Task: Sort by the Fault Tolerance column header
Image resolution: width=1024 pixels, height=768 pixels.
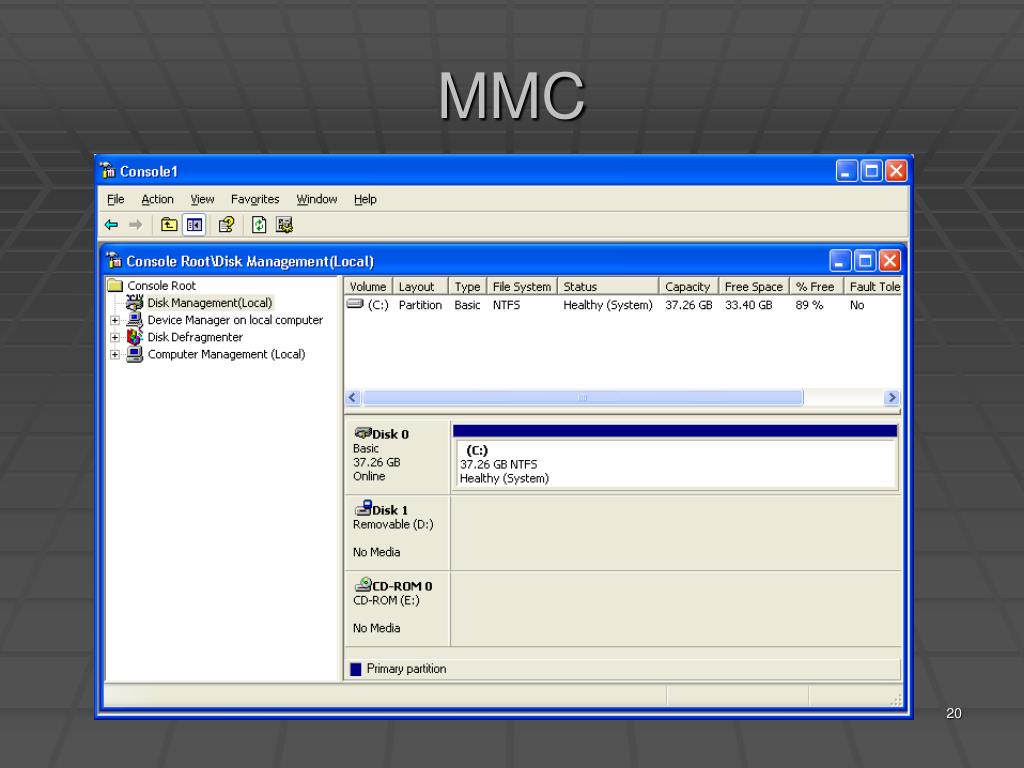Action: 873,287
